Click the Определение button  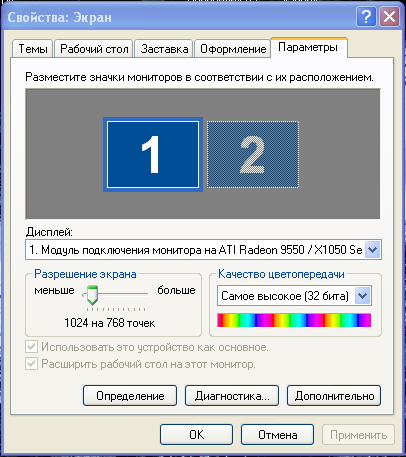tap(130, 396)
